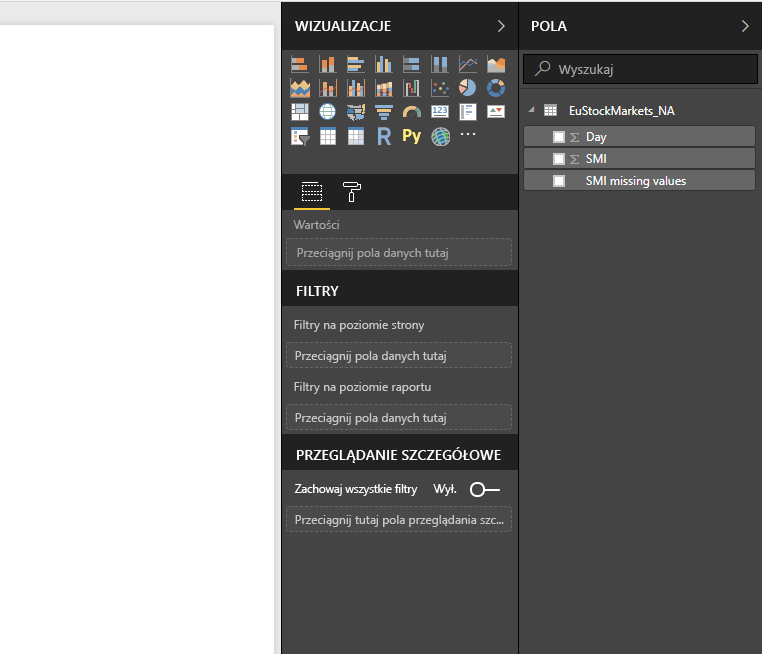Viewport: 762px width, 654px height.
Task: Choose the Clustered column chart visual
Action: click(x=383, y=64)
